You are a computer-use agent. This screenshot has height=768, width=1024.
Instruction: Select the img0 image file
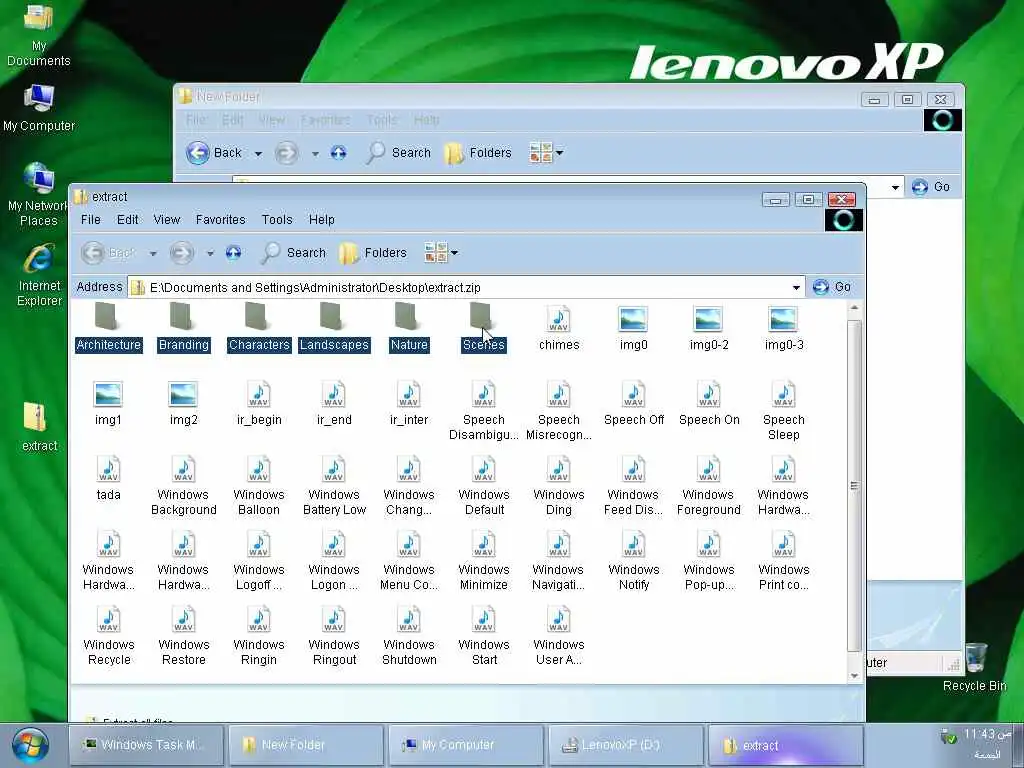(x=633, y=328)
